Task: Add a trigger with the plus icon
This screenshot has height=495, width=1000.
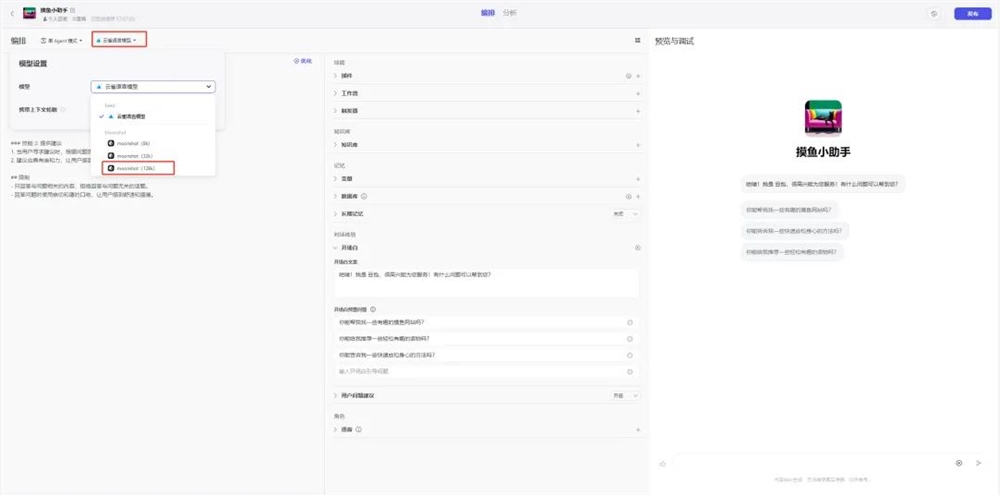Action: [x=638, y=110]
